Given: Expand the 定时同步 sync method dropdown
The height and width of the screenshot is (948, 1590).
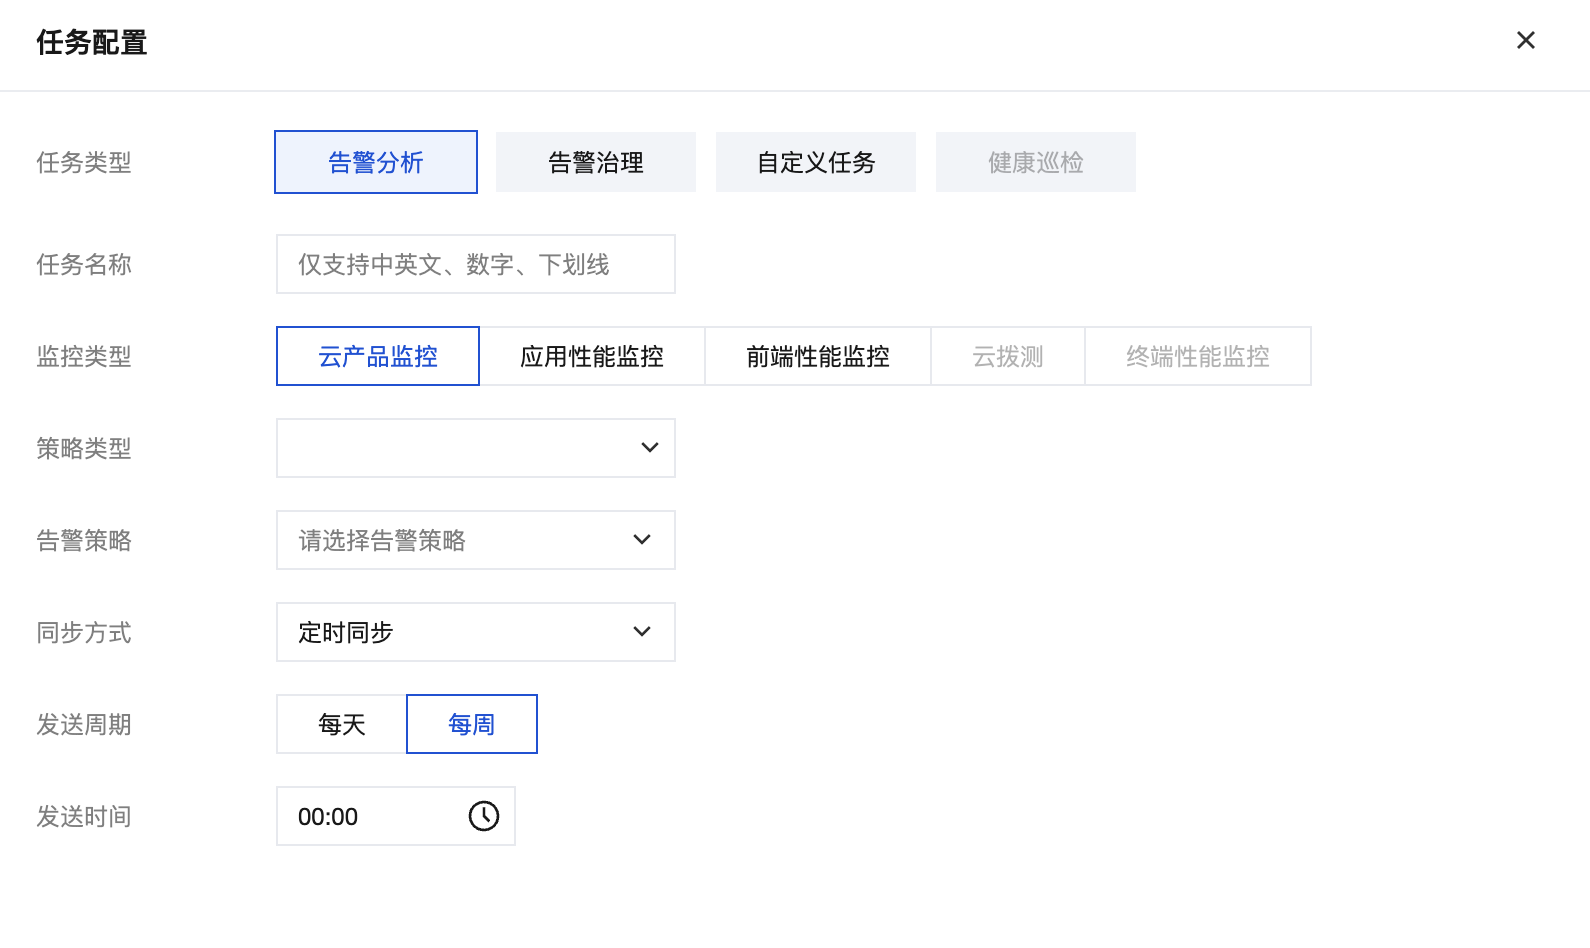Looking at the screenshot, I should click(x=460, y=632).
